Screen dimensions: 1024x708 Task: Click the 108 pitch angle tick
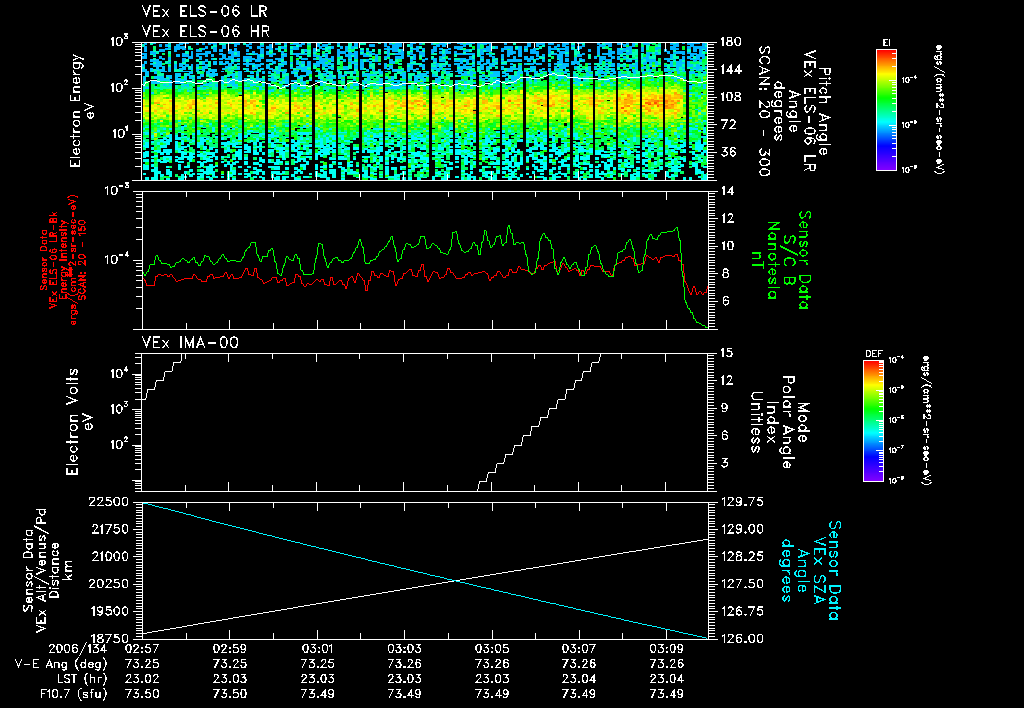point(731,97)
